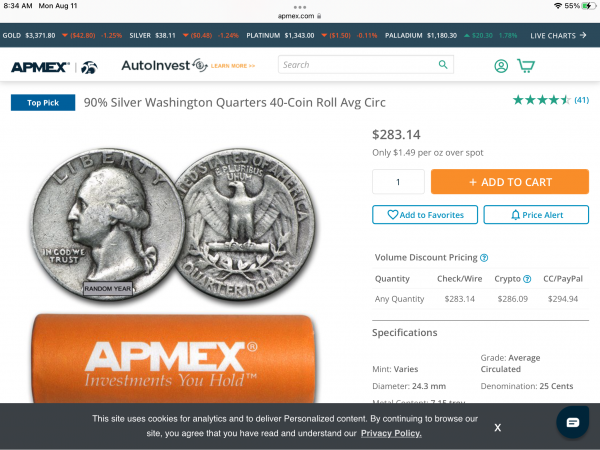The height and width of the screenshot is (450, 600).
Task: Click the Crypto help question icon
Action: pyautogui.click(x=527, y=279)
